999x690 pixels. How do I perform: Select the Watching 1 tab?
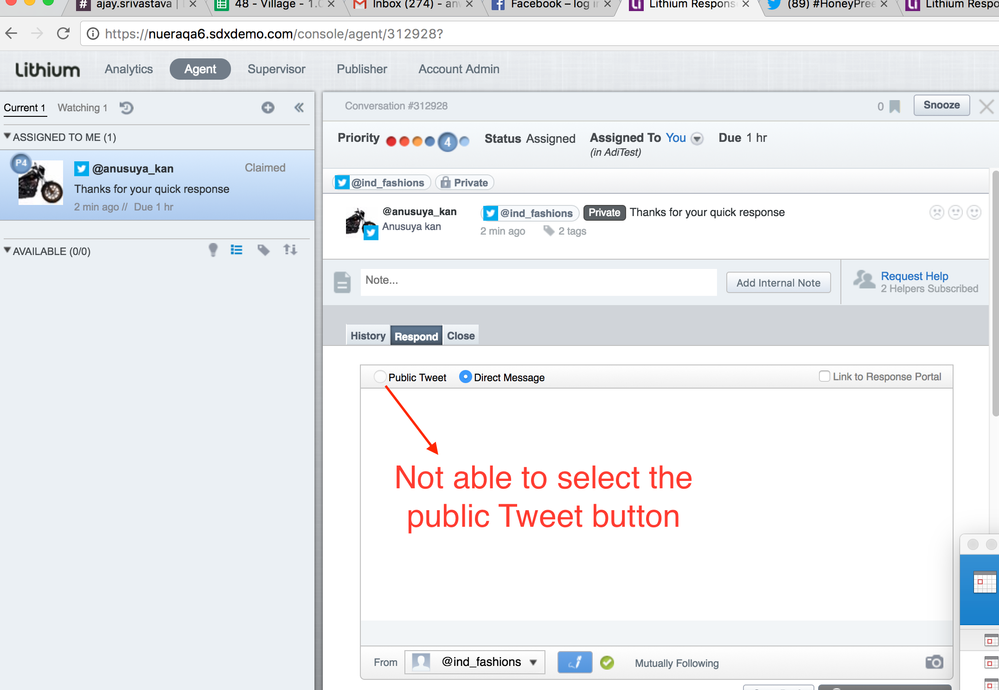pos(82,108)
